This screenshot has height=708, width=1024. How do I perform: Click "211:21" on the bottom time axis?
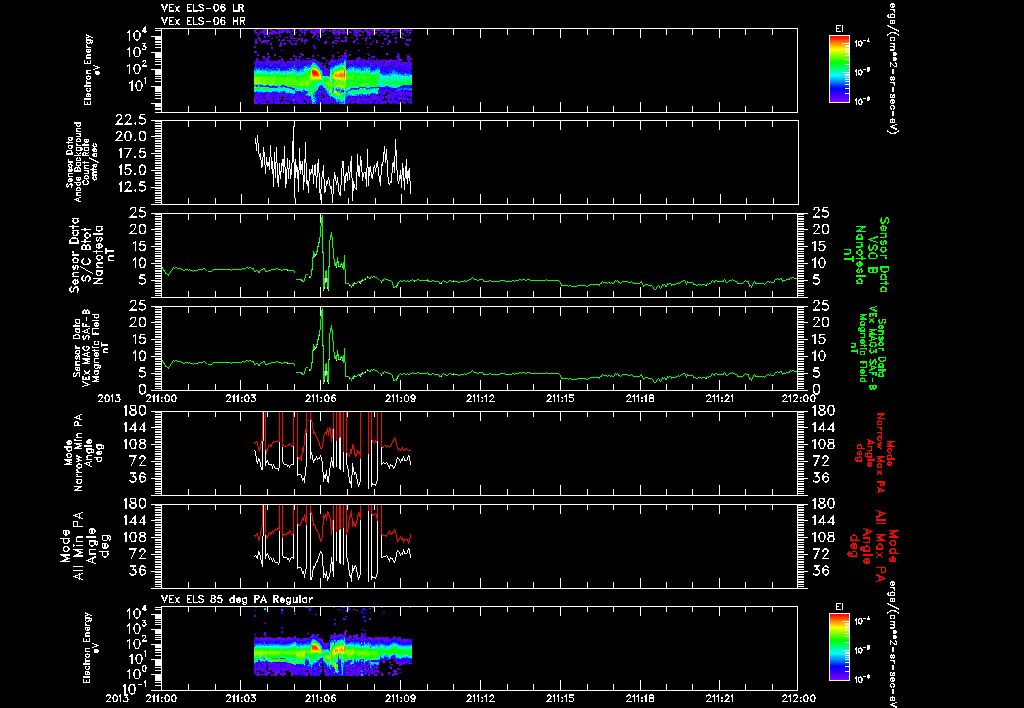719,698
